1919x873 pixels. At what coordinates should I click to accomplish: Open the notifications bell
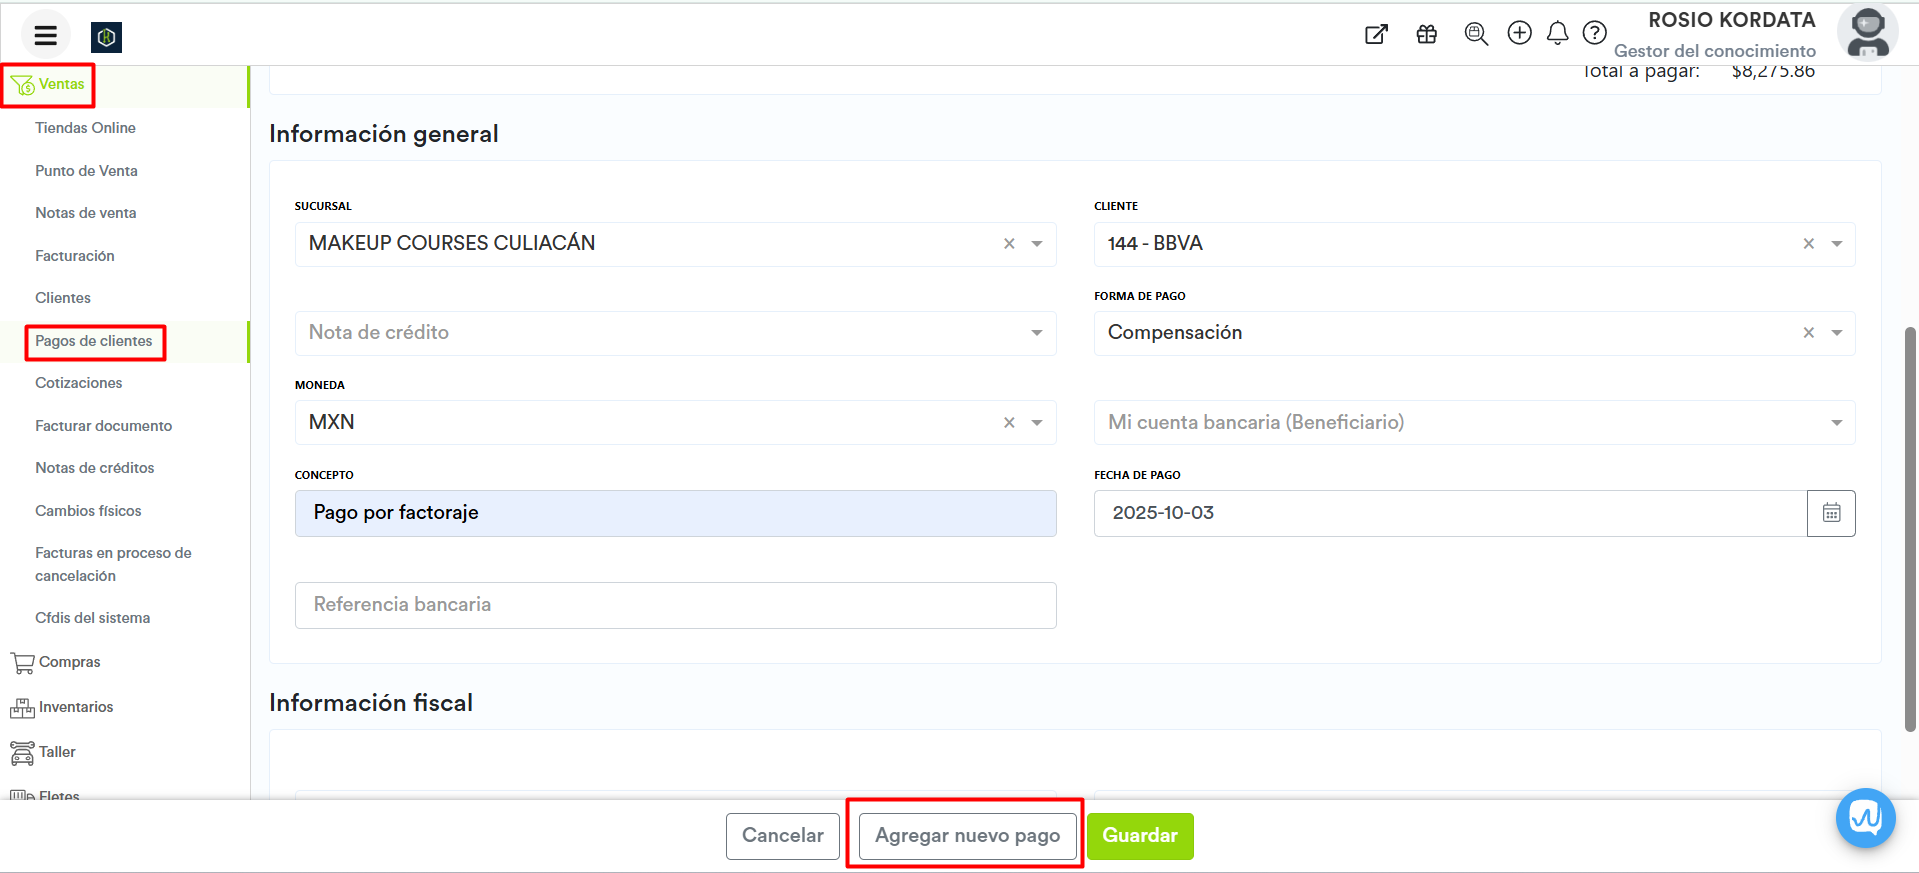click(1557, 34)
